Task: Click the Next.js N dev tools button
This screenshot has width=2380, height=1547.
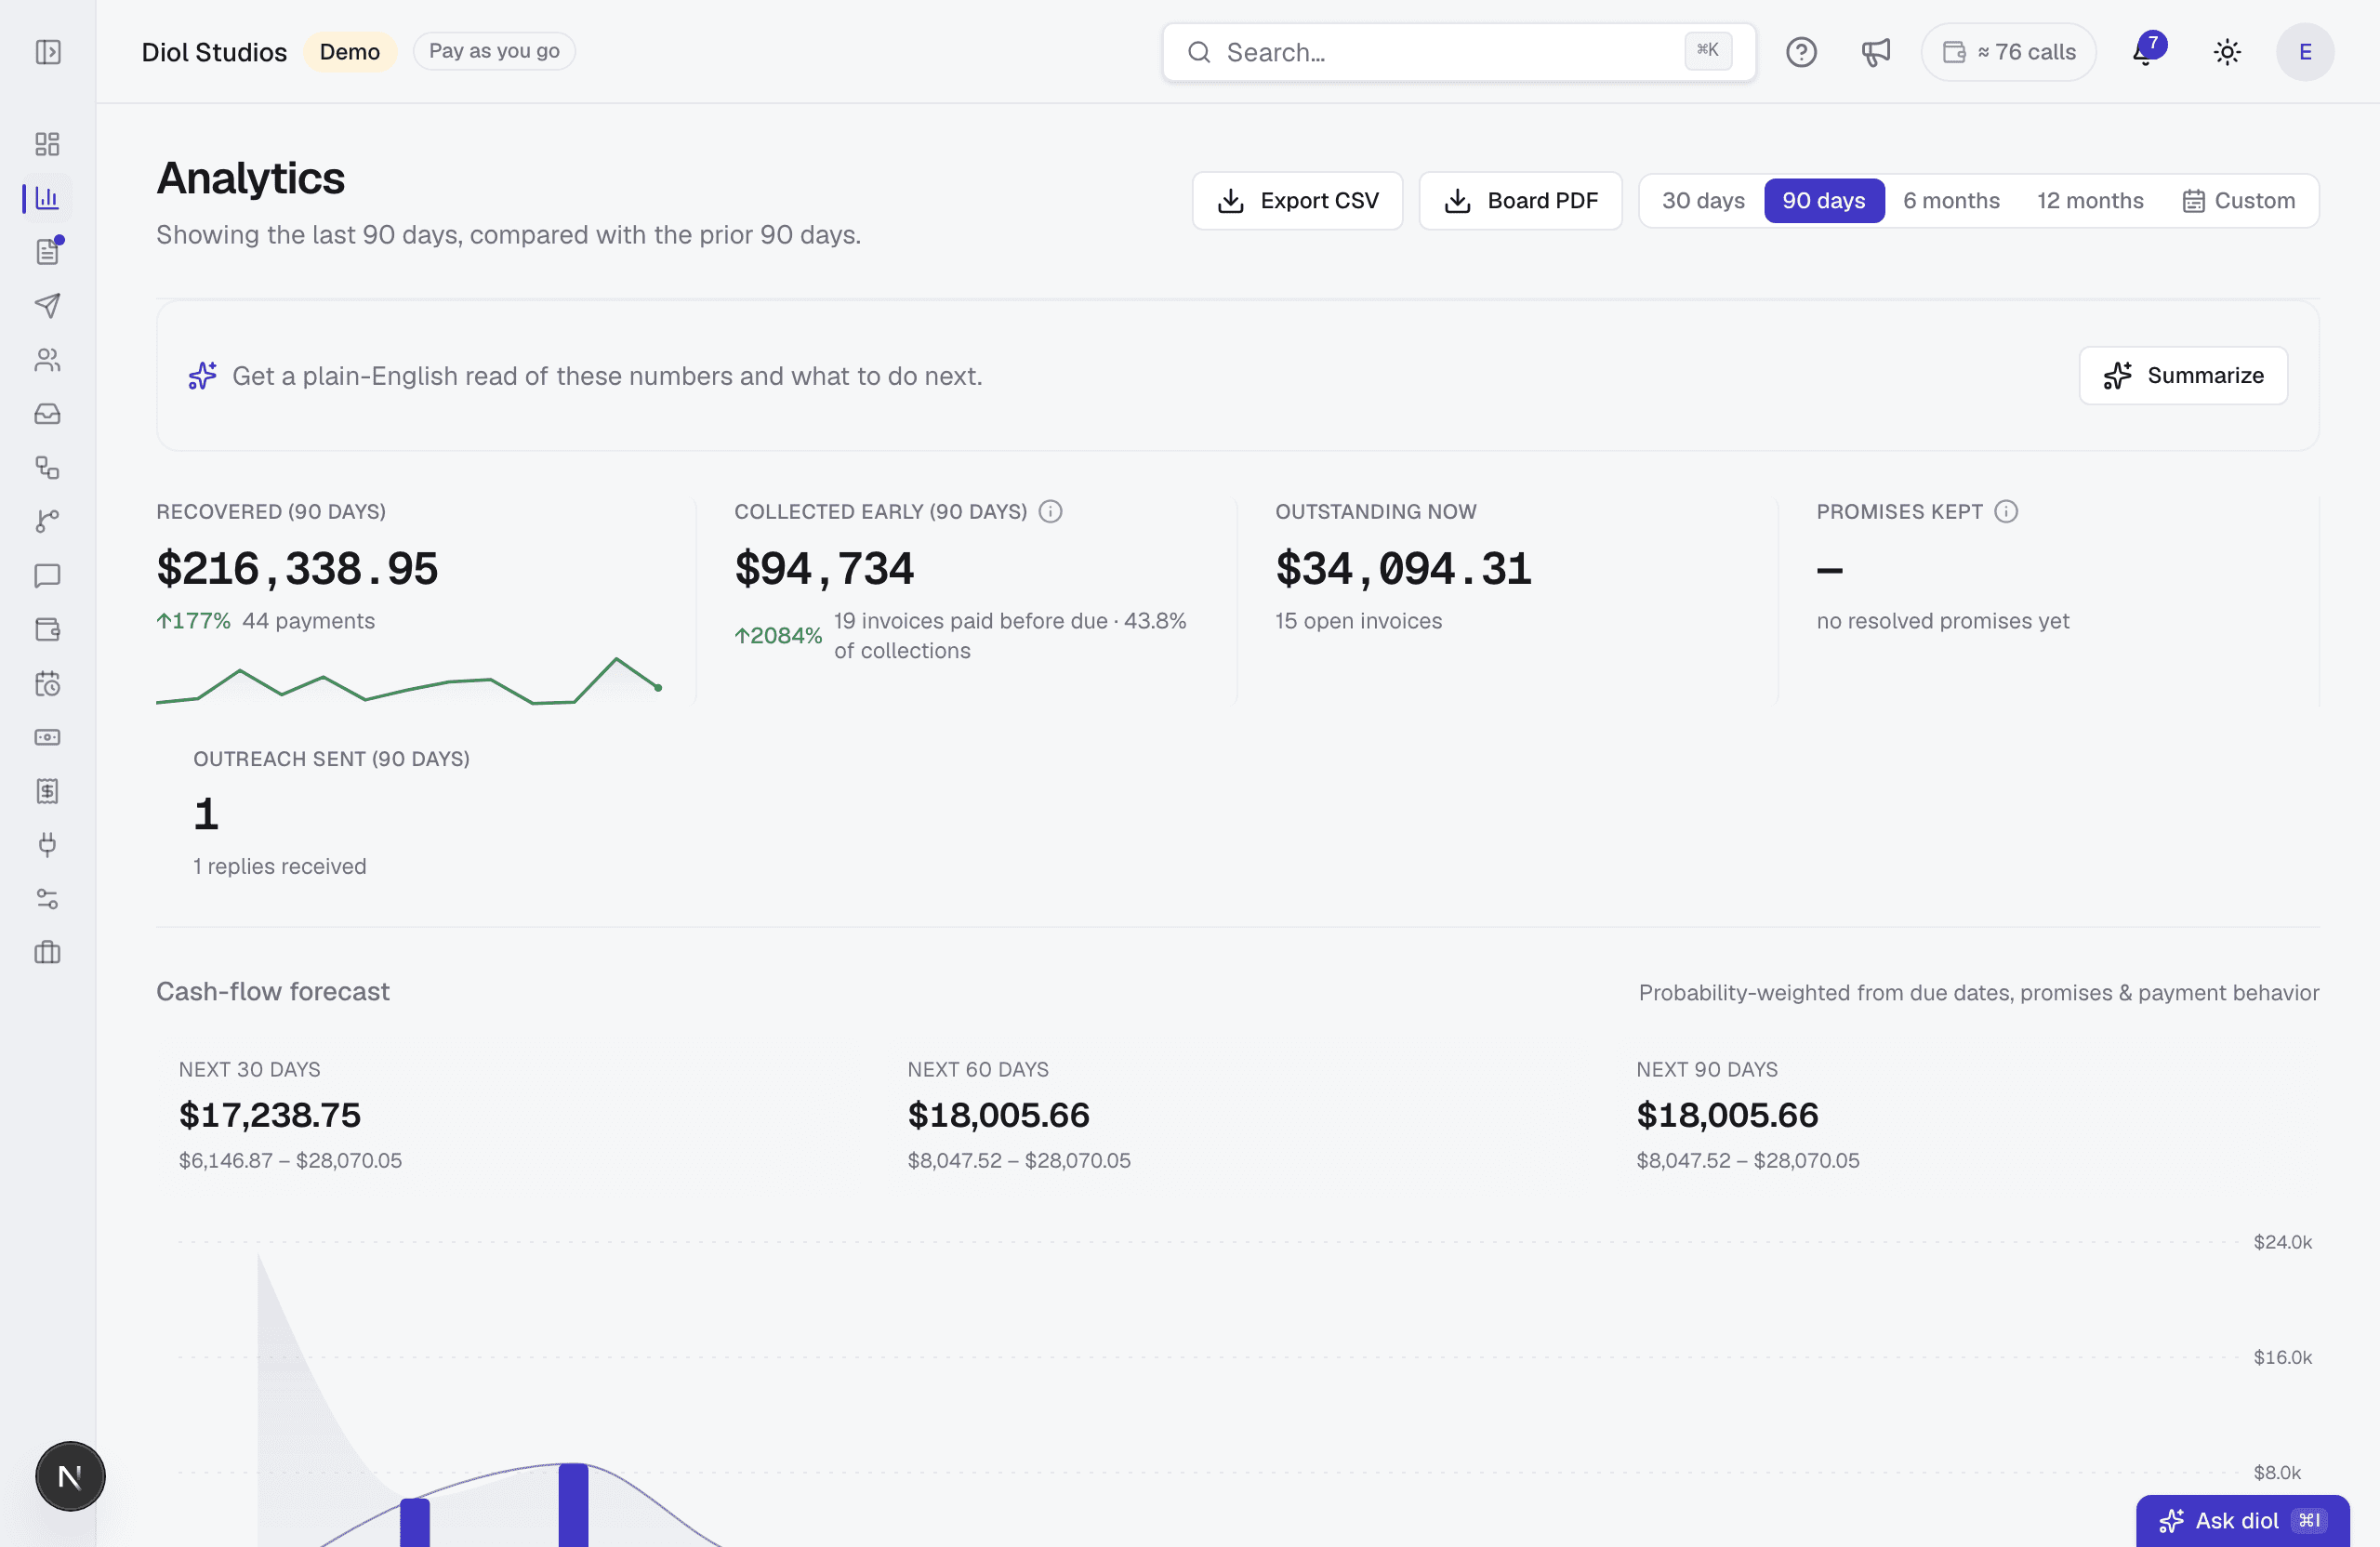Action: pos(70,1476)
